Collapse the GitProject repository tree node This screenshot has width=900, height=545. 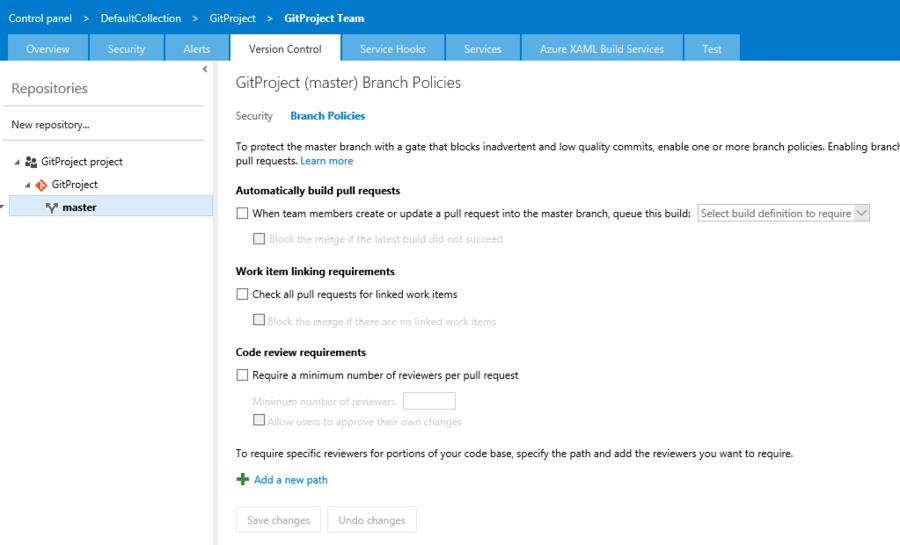point(28,185)
